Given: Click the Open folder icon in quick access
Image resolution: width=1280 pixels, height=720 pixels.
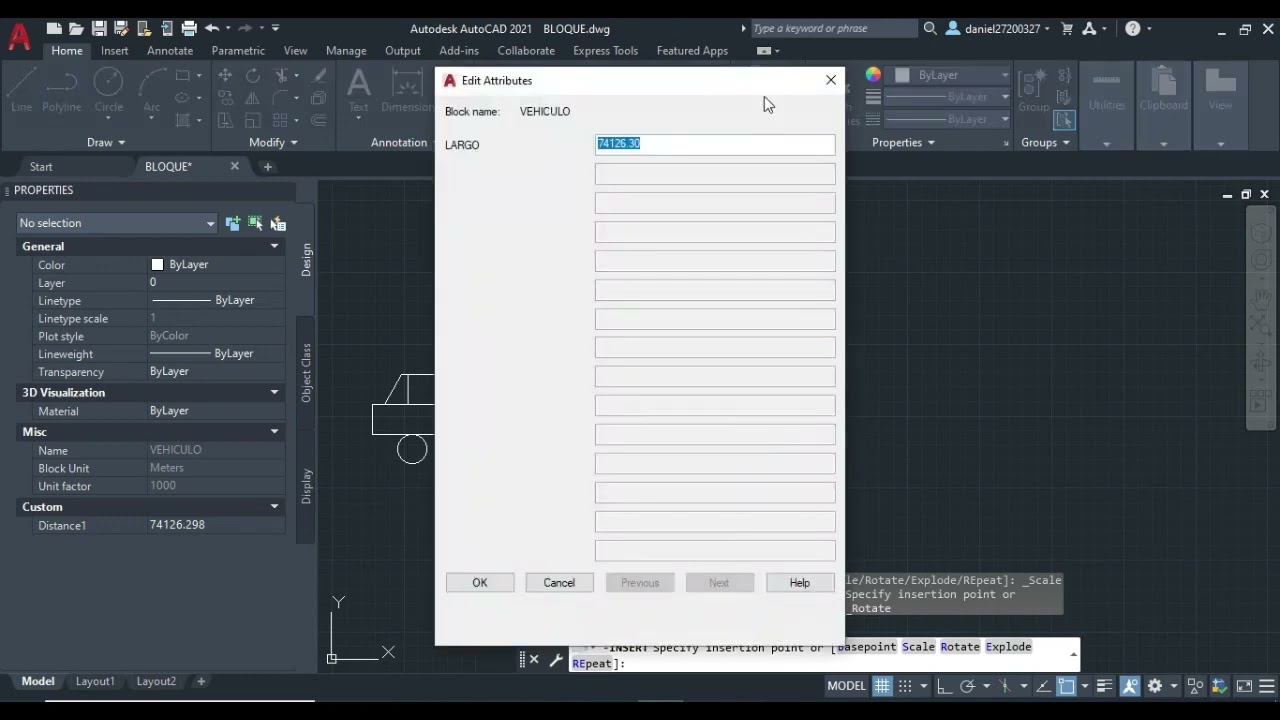Looking at the screenshot, I should pyautogui.click(x=76, y=29).
